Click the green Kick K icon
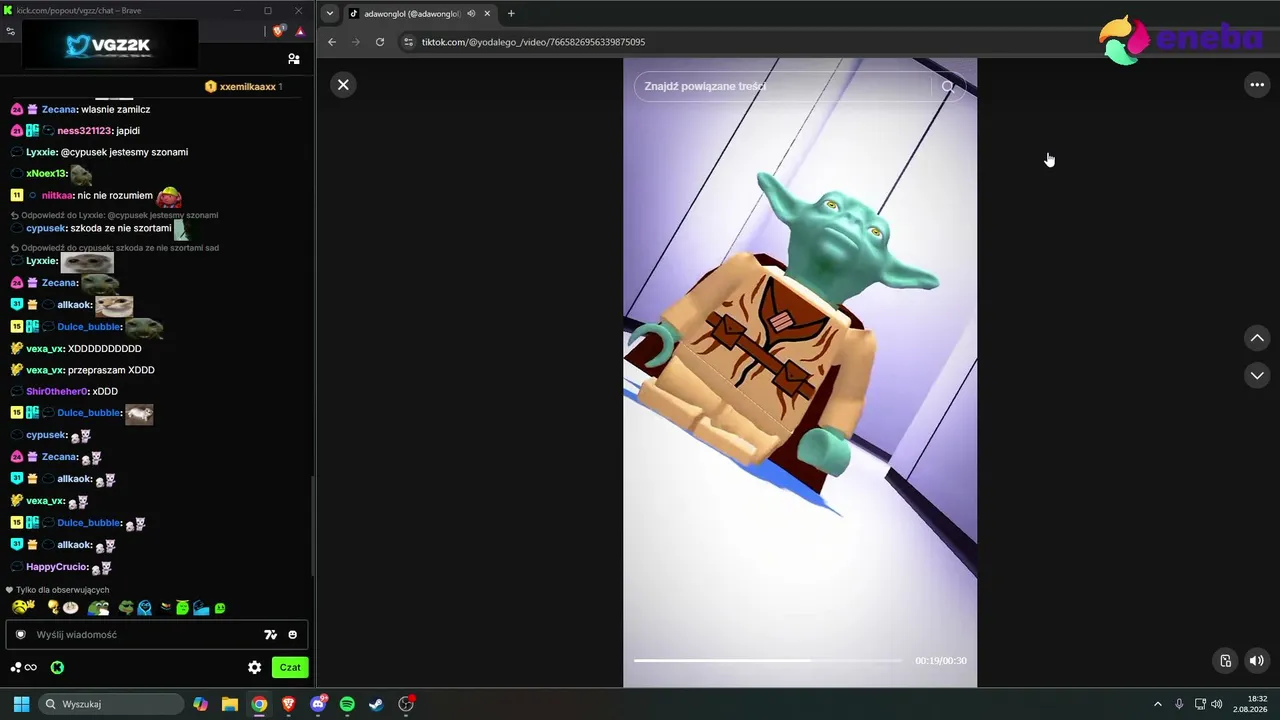This screenshot has width=1280, height=720. [x=57, y=667]
